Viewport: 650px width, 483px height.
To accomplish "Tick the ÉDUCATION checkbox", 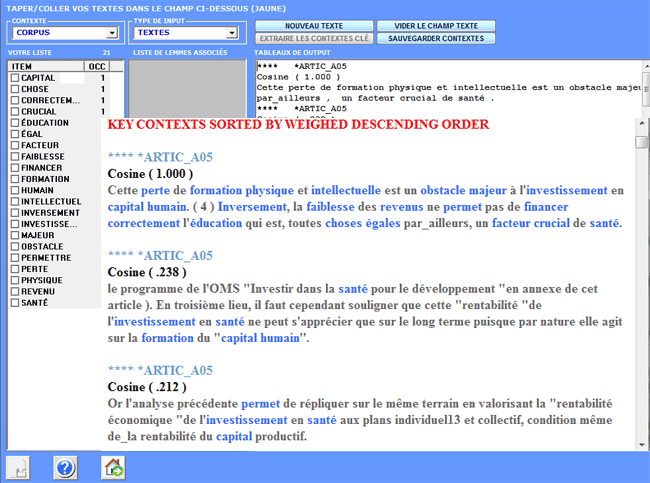I will 15,123.
